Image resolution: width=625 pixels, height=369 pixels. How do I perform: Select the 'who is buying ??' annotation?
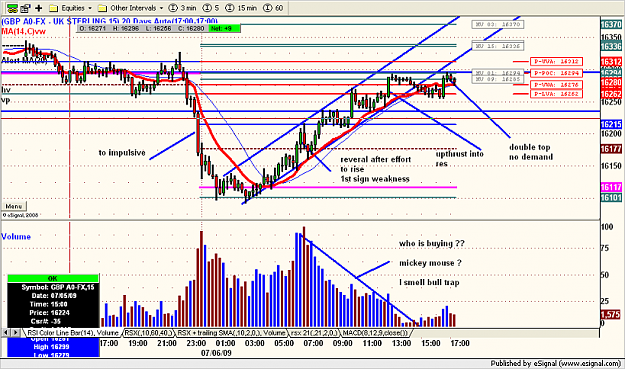pyautogui.click(x=432, y=243)
